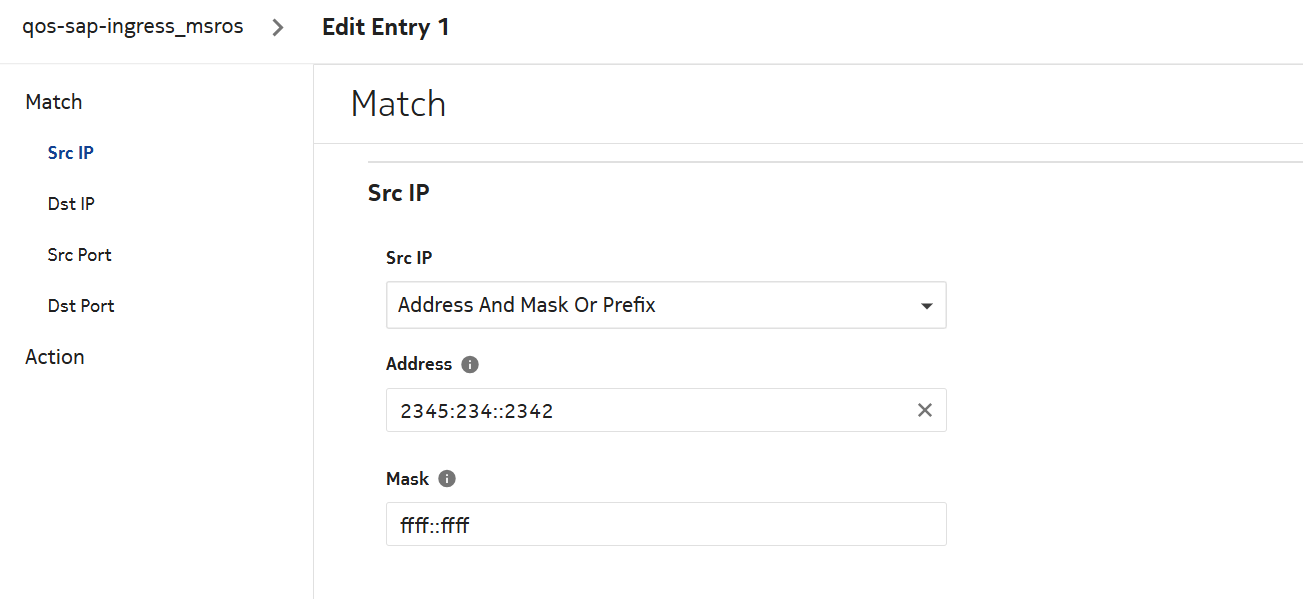This screenshot has width=1303, height=599.
Task: Click the Edit Entry 1 breadcrumb title
Action: tap(385, 28)
